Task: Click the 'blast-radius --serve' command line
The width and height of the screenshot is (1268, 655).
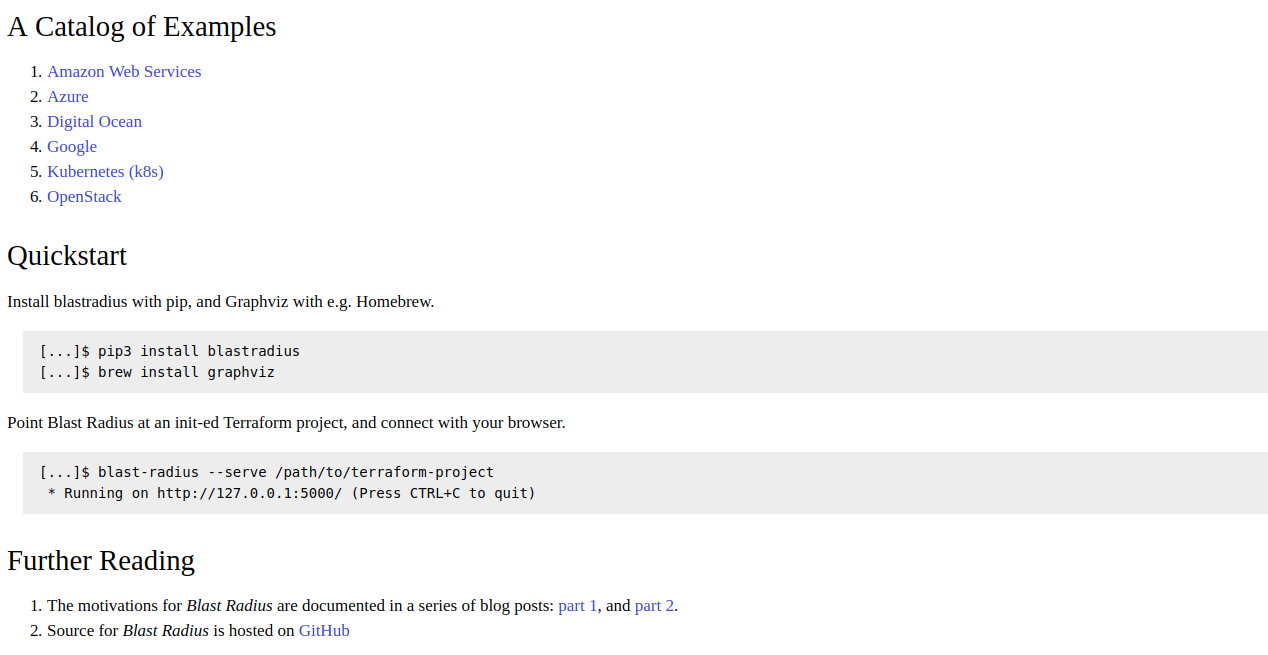Action: click(x=266, y=472)
